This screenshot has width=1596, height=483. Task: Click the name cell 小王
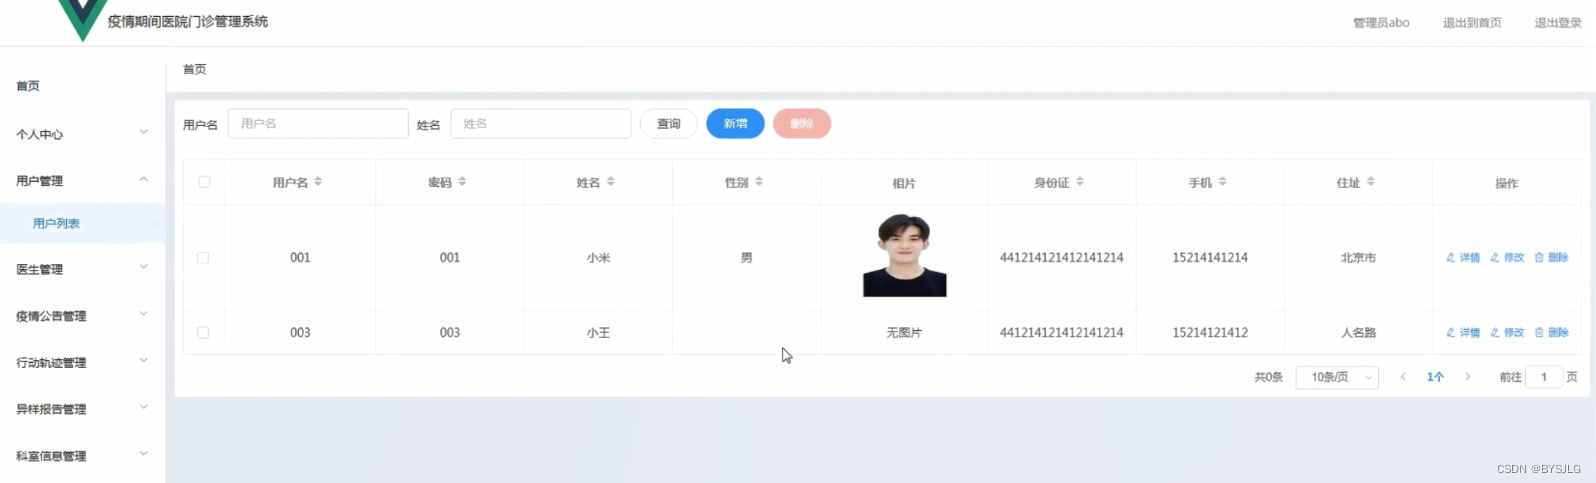click(x=598, y=333)
